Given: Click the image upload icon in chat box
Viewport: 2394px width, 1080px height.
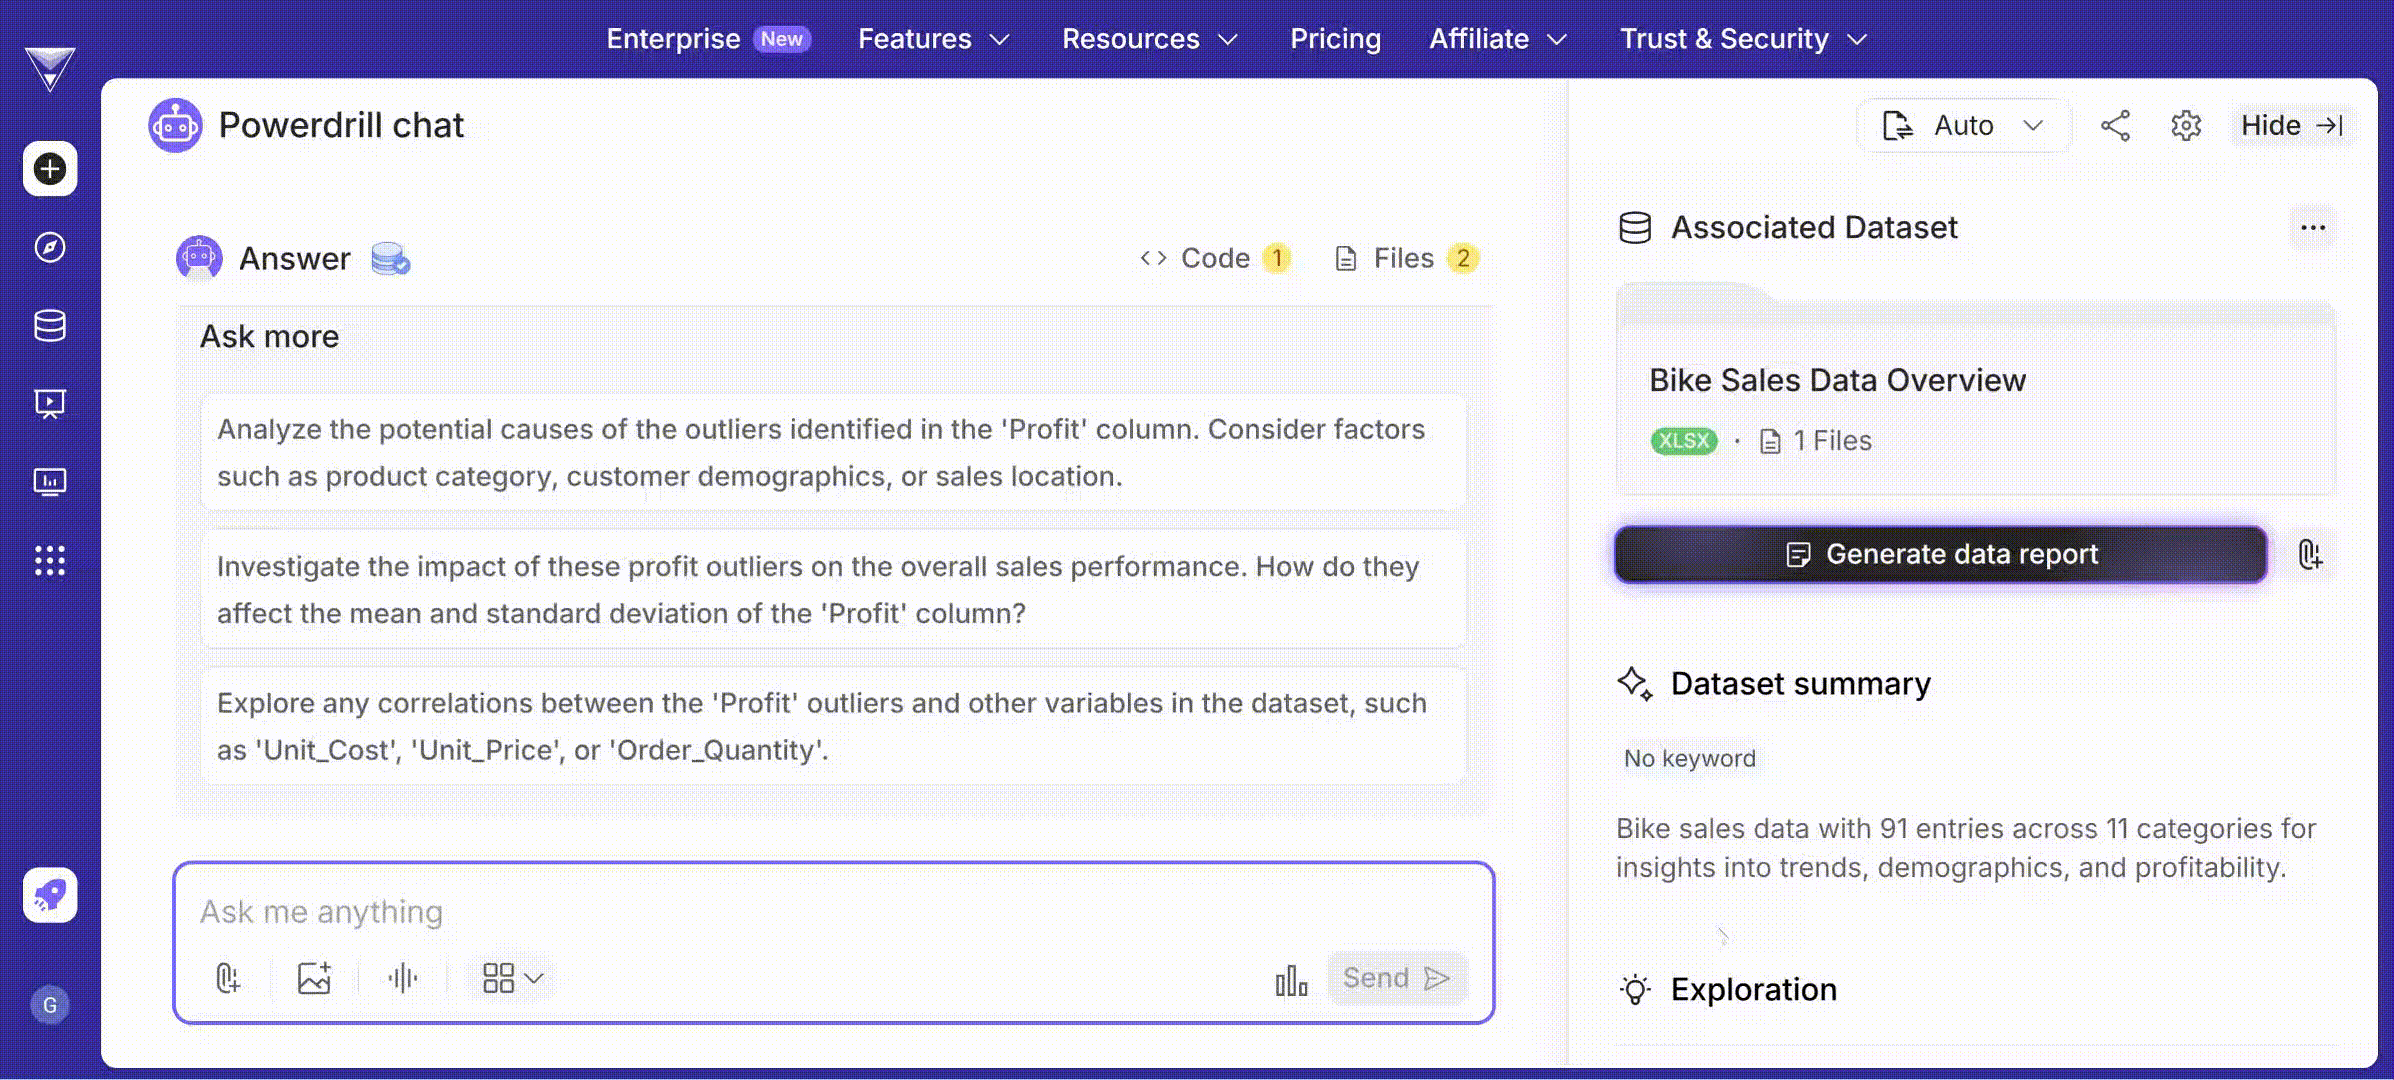Looking at the screenshot, I should click(x=314, y=978).
